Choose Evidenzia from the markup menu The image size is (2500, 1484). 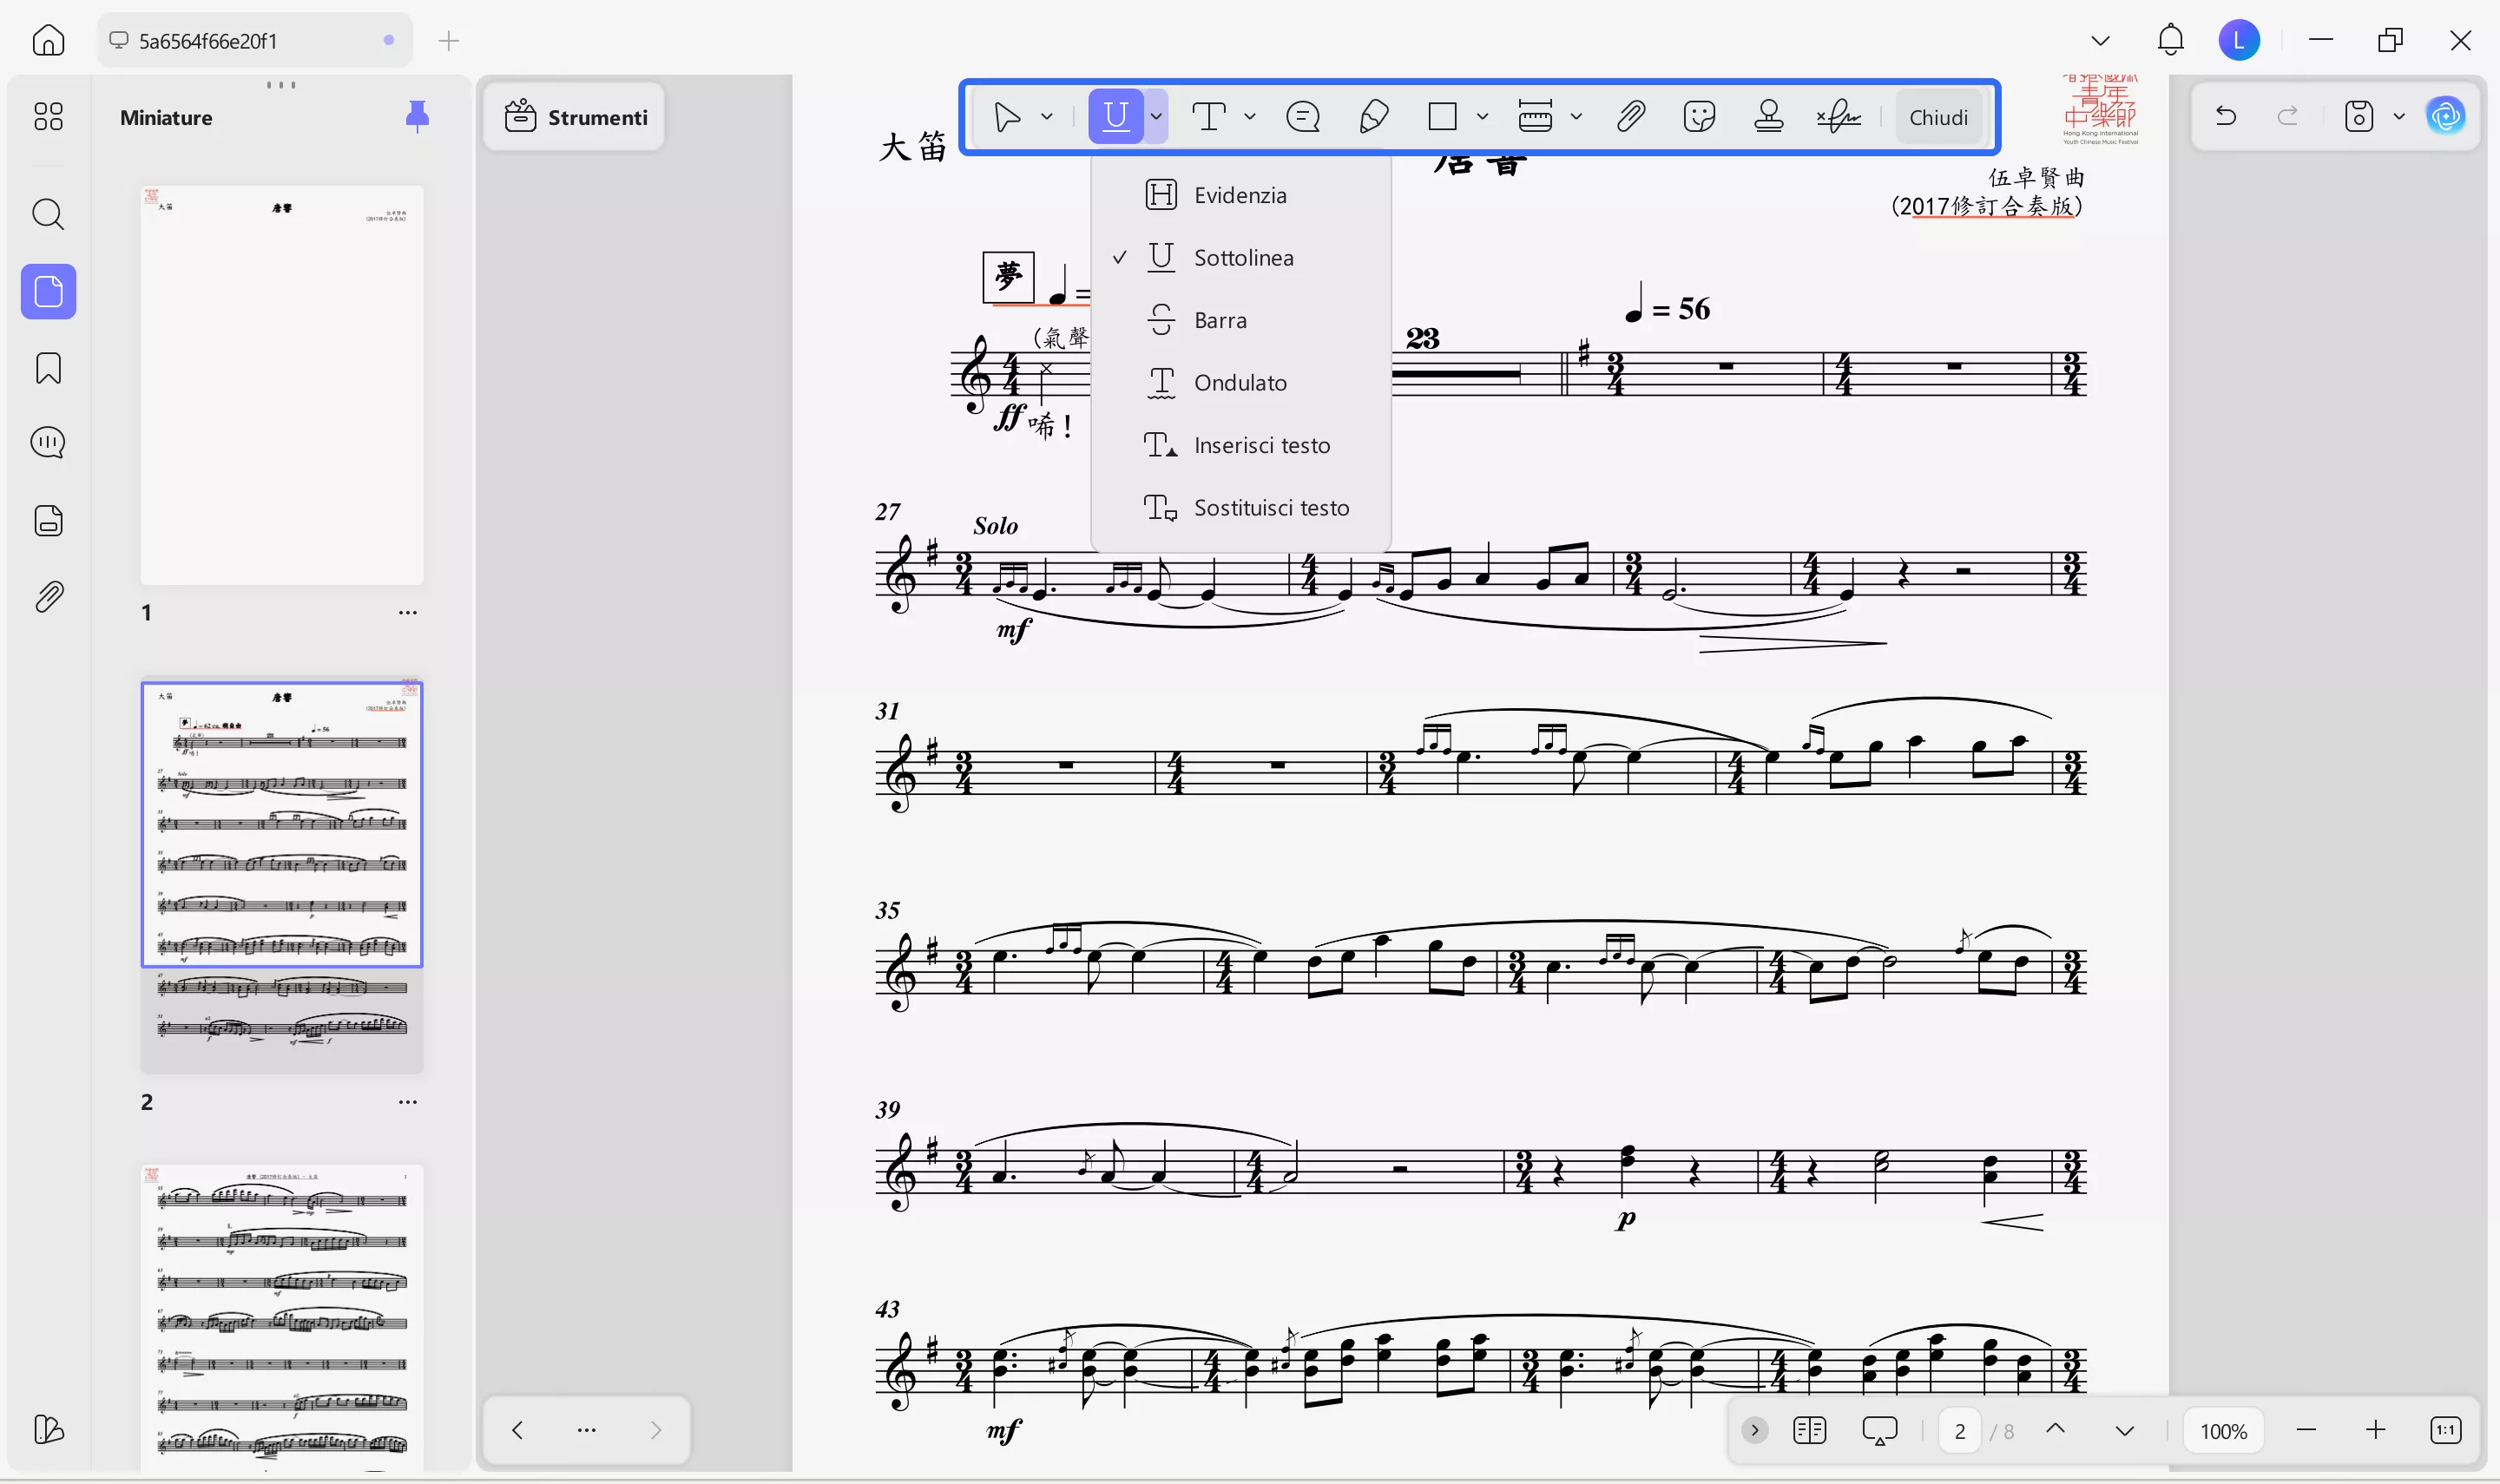[1240, 194]
